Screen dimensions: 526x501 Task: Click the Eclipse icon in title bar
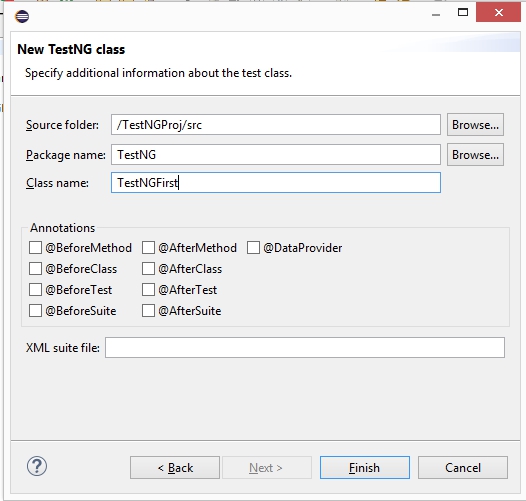pos(22,16)
